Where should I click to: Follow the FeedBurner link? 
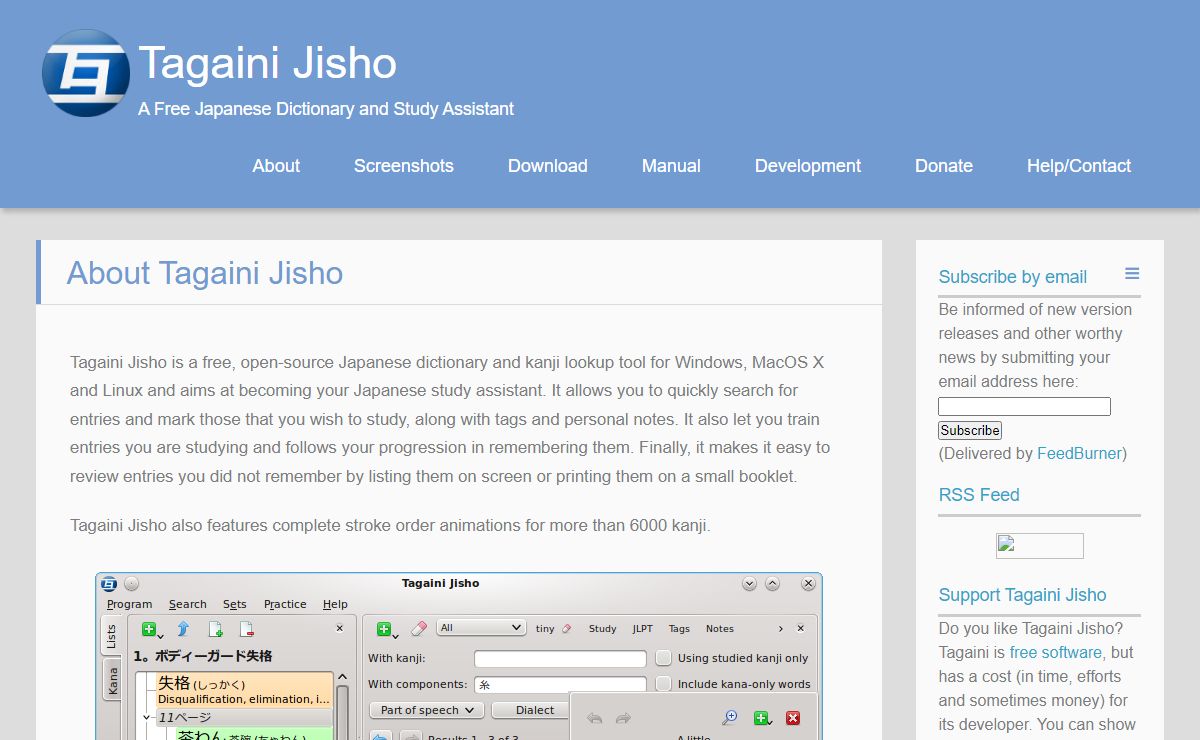(1079, 453)
